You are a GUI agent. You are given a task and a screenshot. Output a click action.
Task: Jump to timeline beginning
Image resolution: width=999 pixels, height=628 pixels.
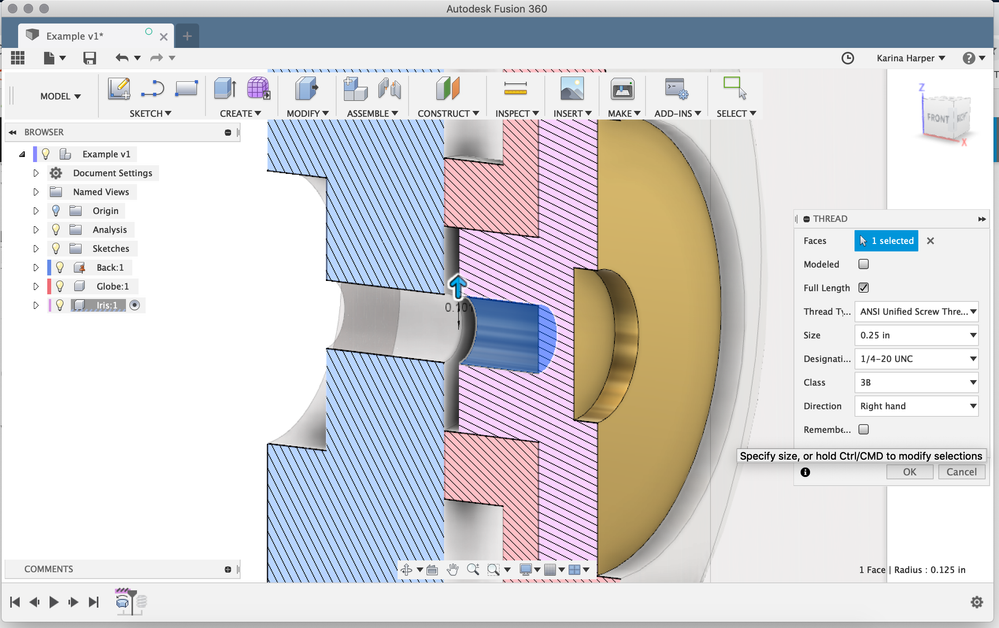(15, 602)
